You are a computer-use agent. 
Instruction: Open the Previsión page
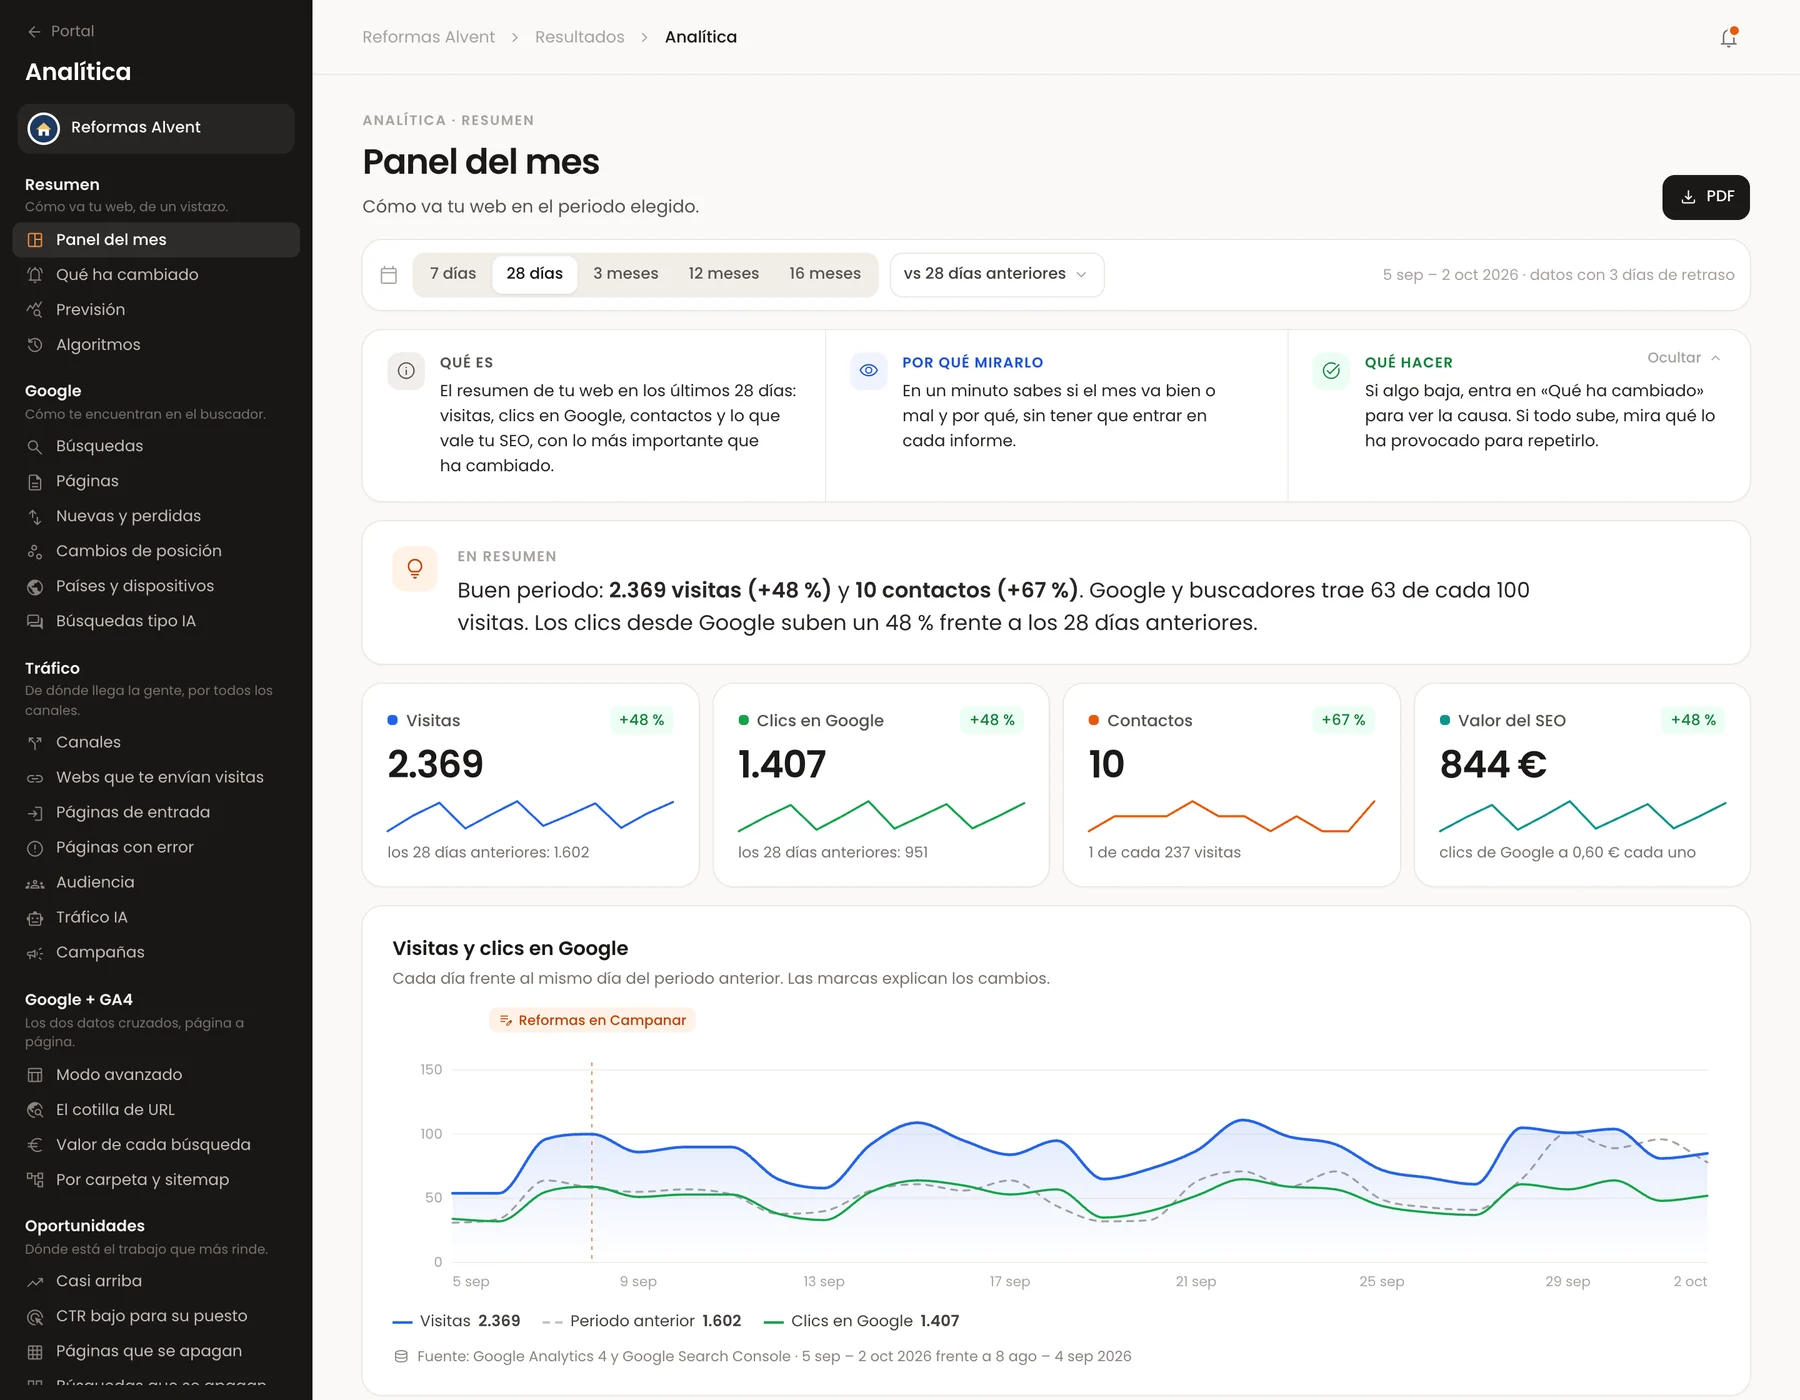tap(156, 310)
